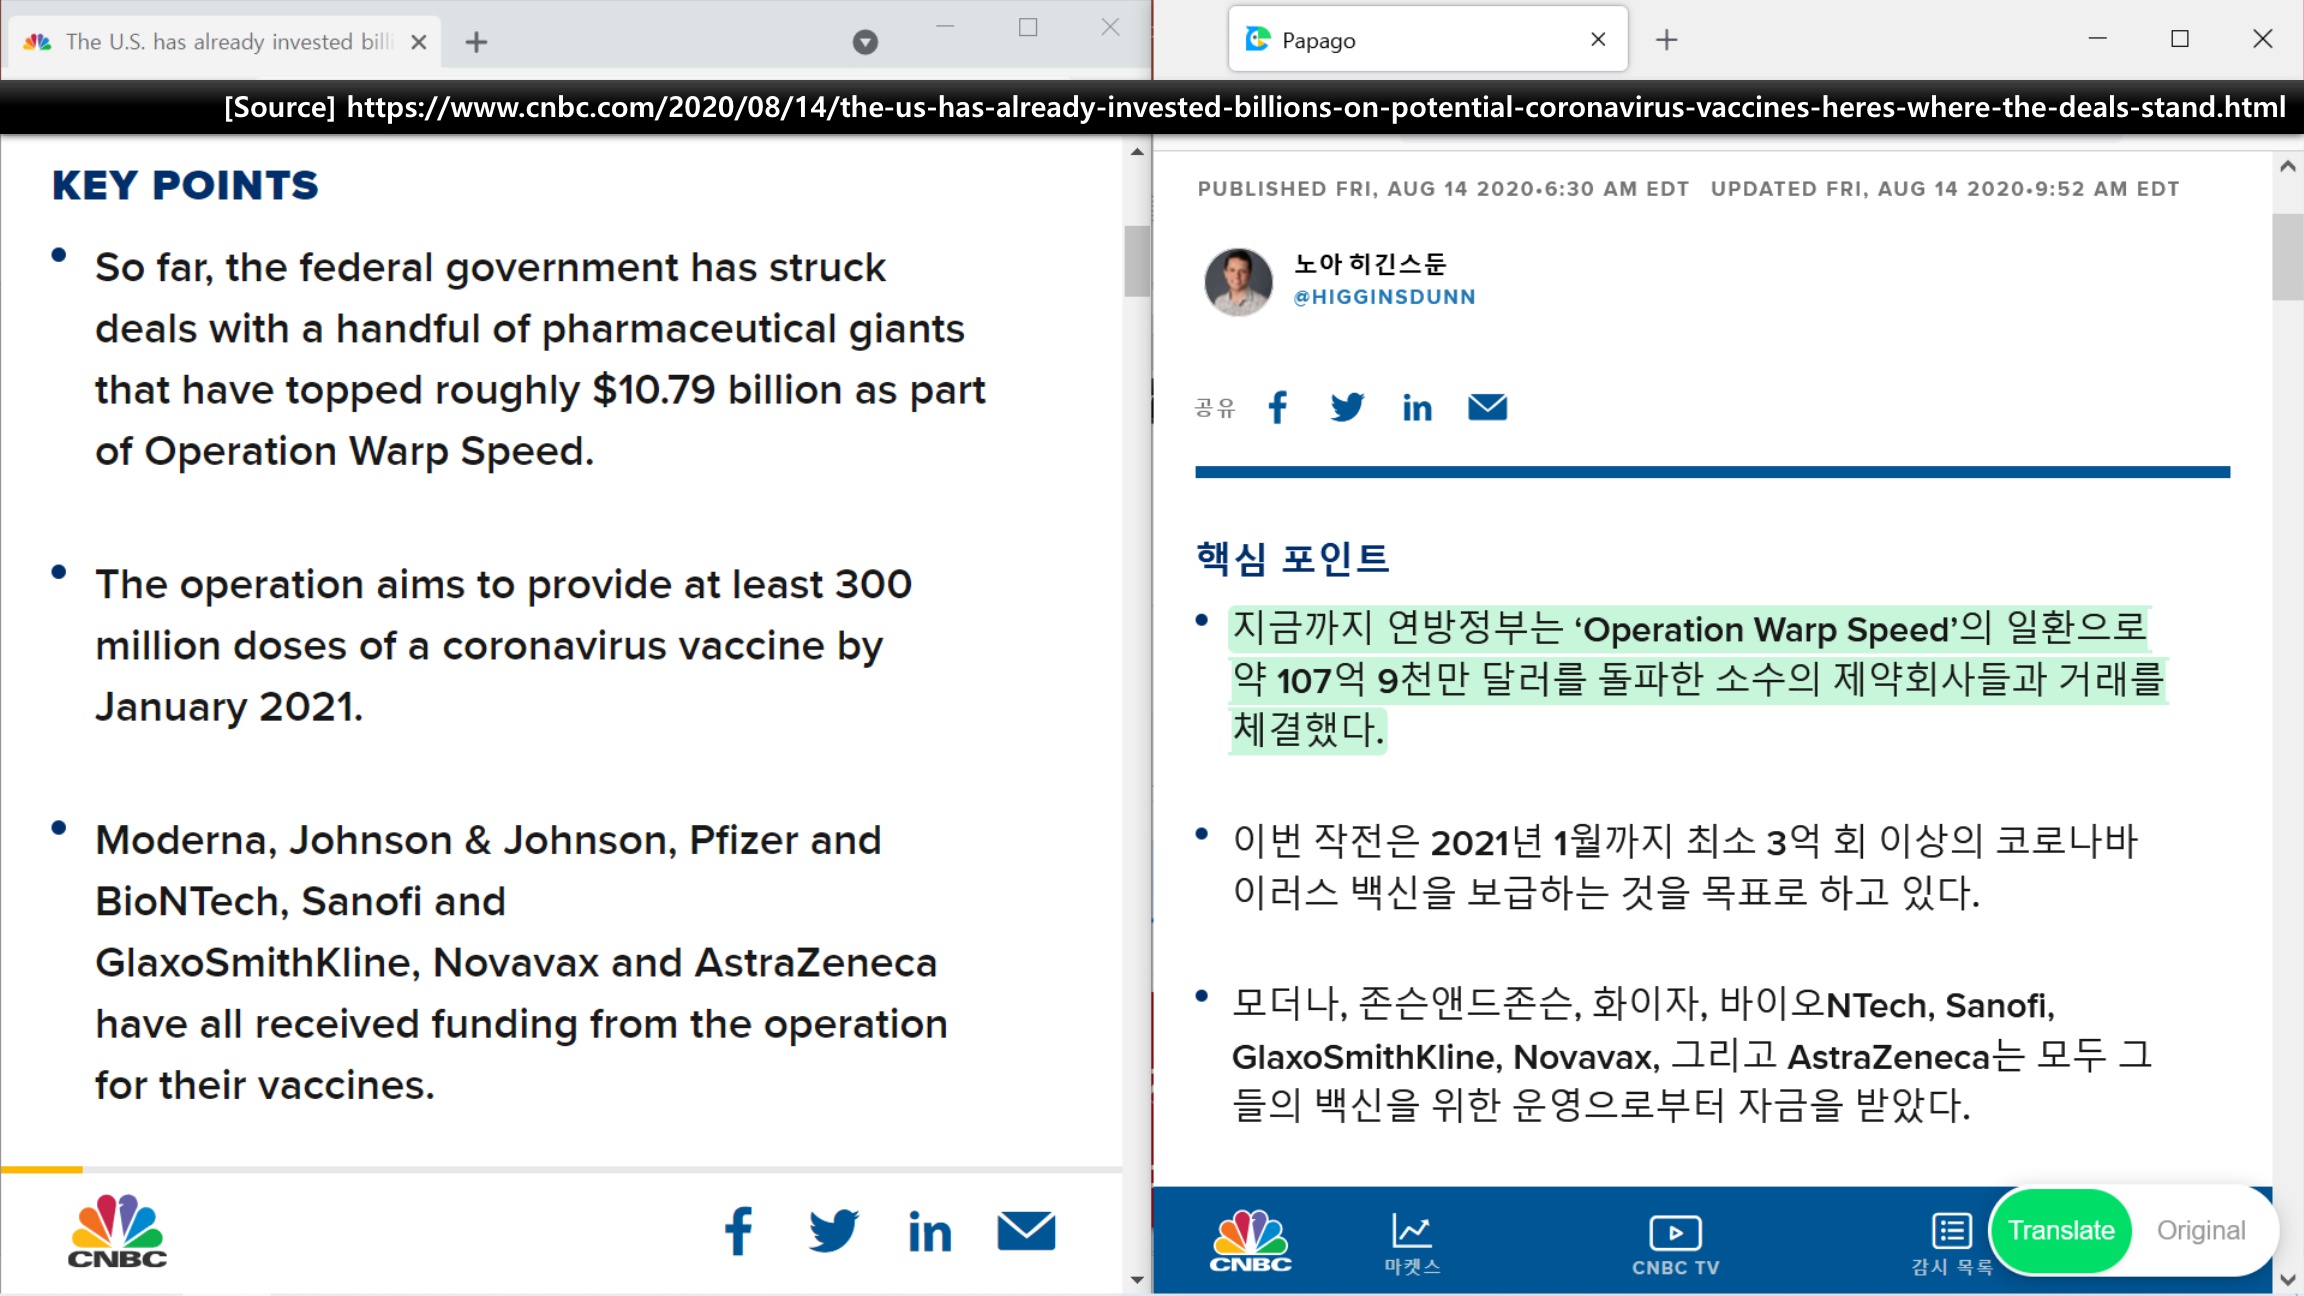Image resolution: width=2304 pixels, height=1296 pixels.
Task: Click the 'Moderna, Johnson & Johnson' bullet paragraph
Action: 521,962
